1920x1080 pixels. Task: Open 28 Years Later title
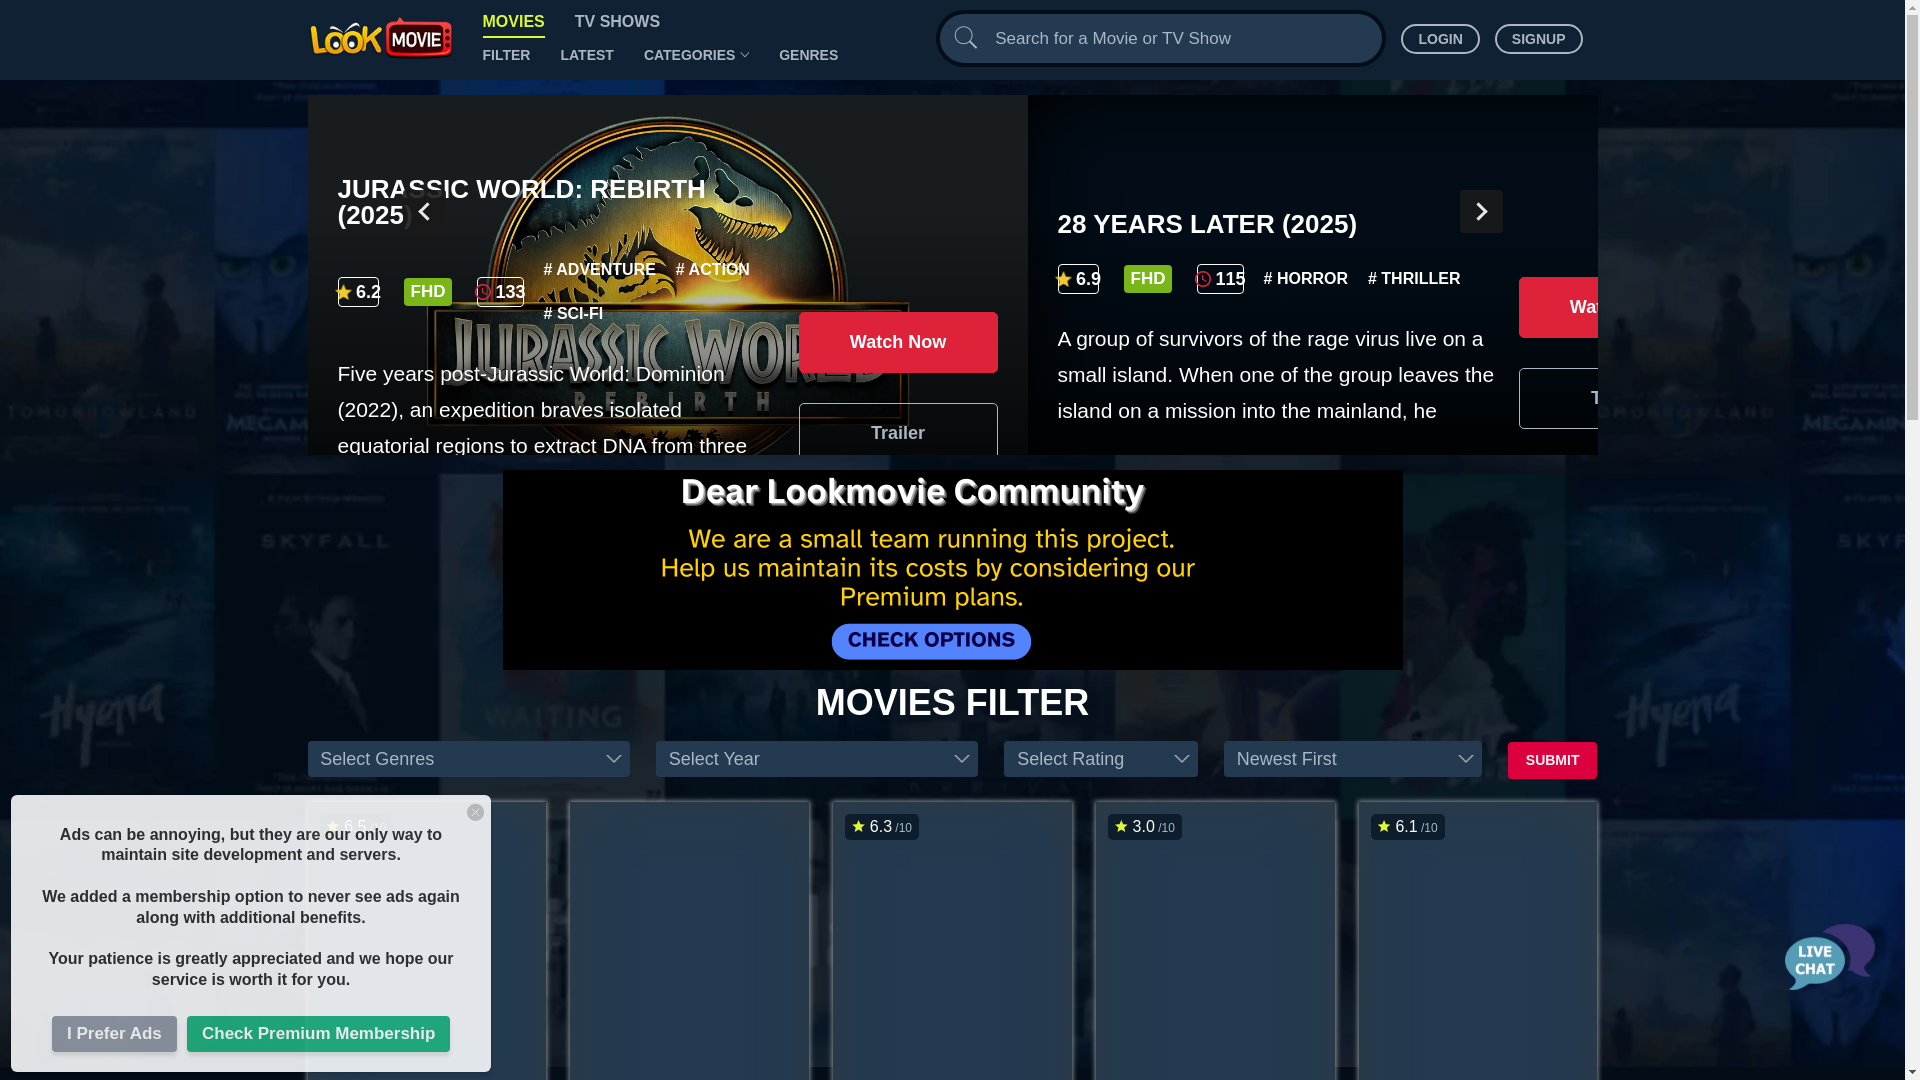pos(1207,224)
